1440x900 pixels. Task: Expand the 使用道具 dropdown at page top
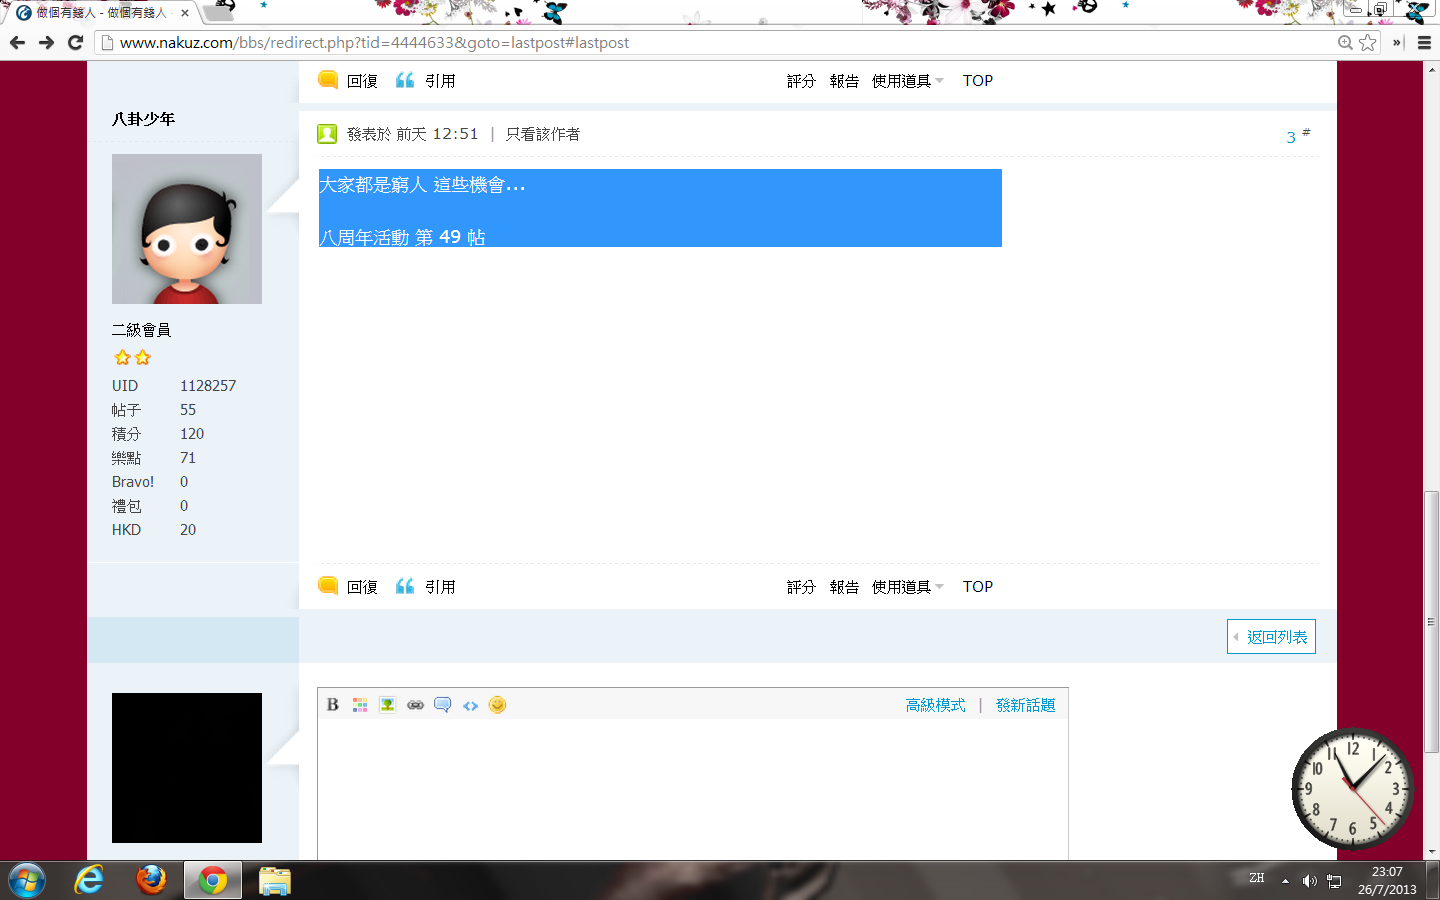point(907,81)
